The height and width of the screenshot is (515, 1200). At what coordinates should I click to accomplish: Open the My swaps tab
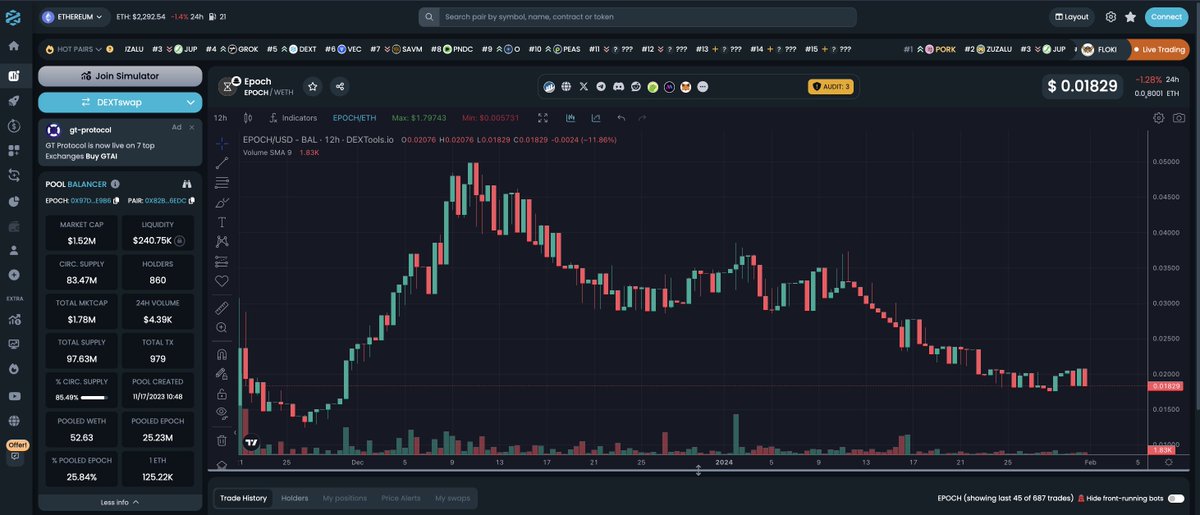pyautogui.click(x=453, y=498)
